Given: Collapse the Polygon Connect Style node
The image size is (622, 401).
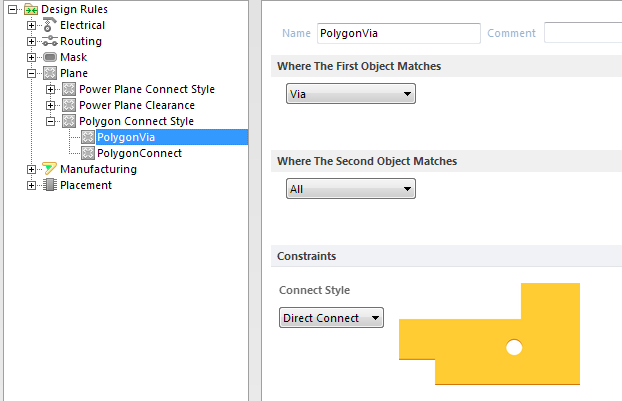Looking at the screenshot, I should click(50, 121).
